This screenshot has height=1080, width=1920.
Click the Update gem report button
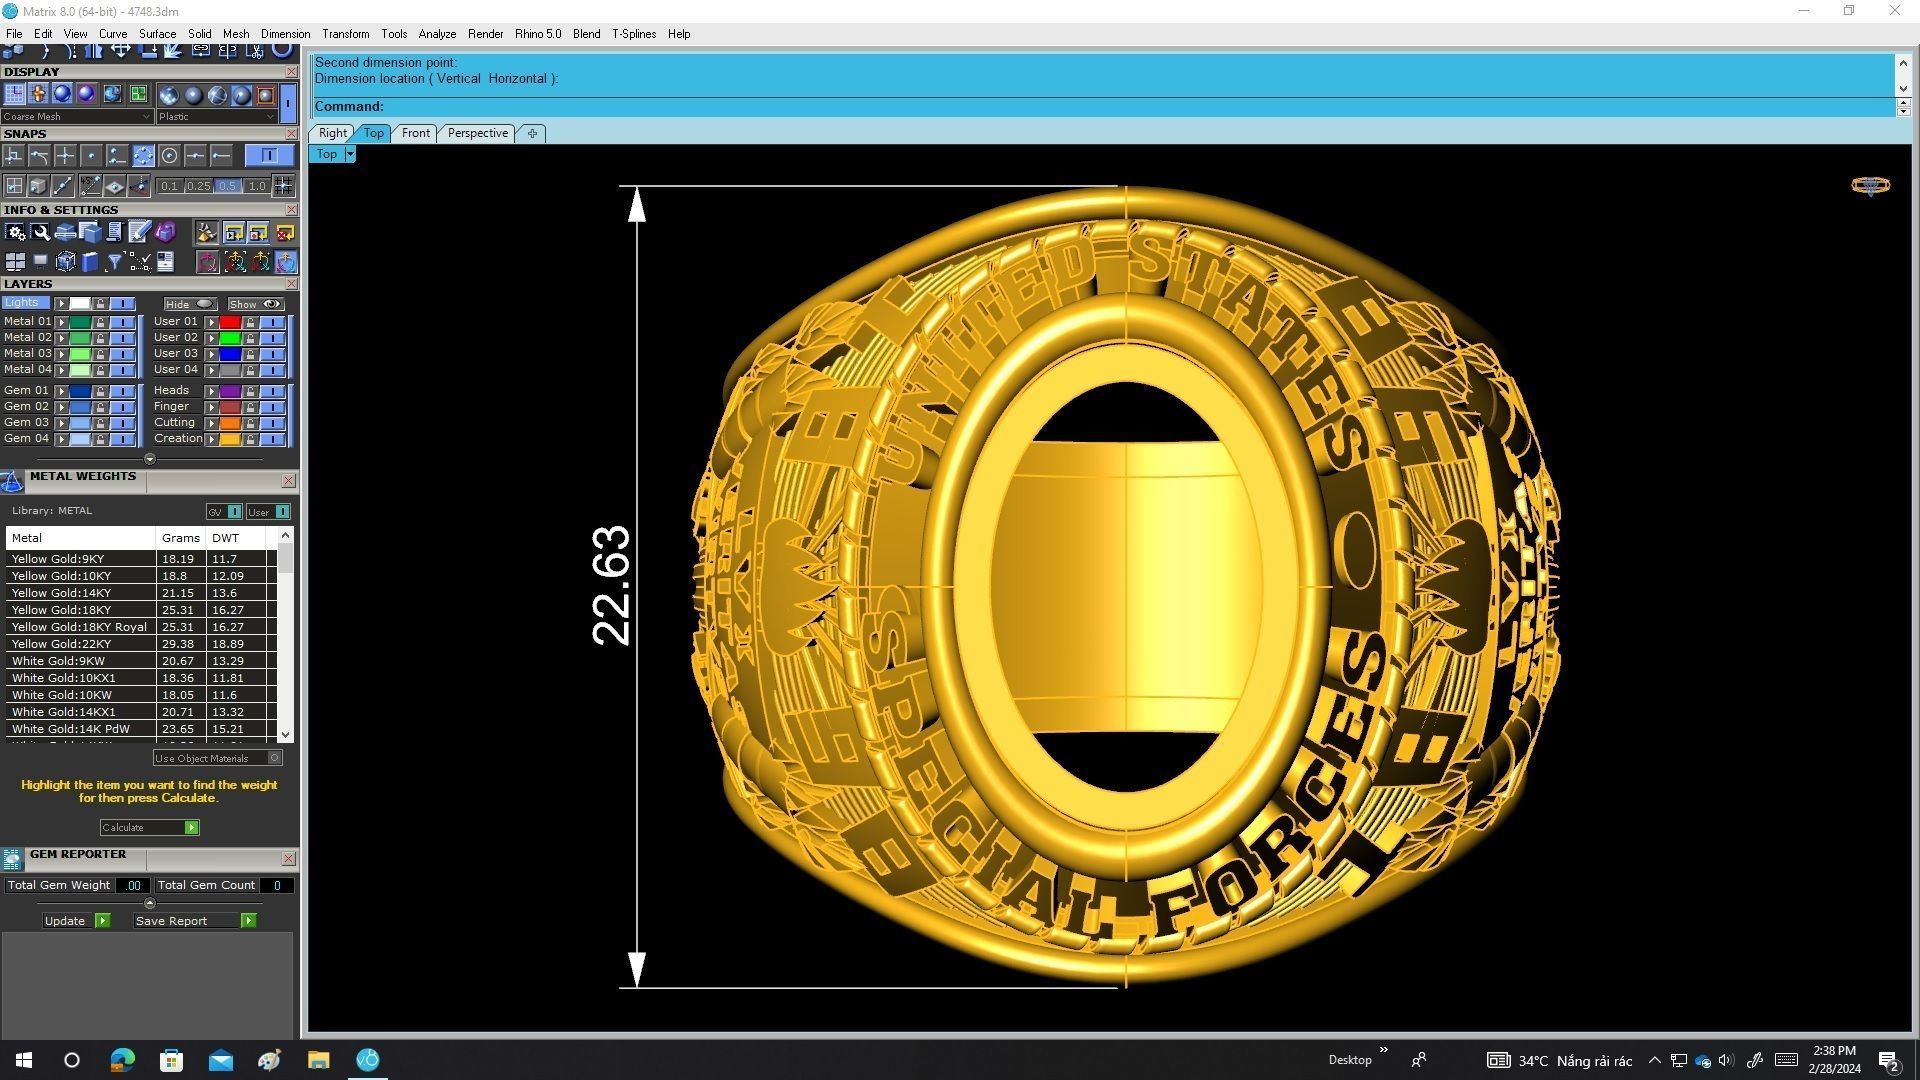point(76,921)
